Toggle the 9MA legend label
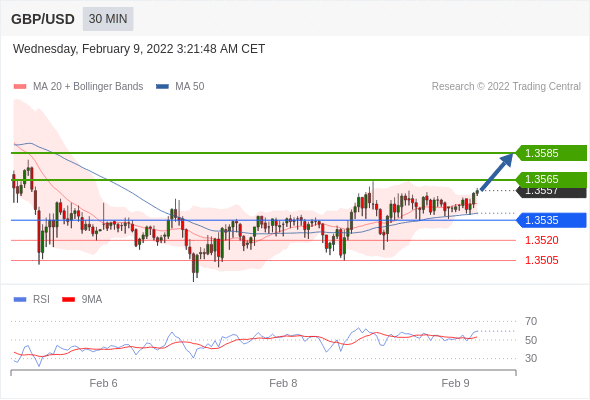The width and height of the screenshot is (590, 400). click(92, 300)
